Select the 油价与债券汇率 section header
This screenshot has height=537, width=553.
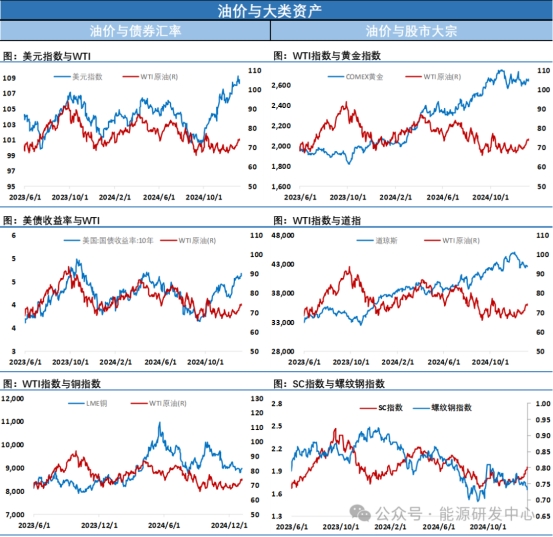click(x=135, y=31)
